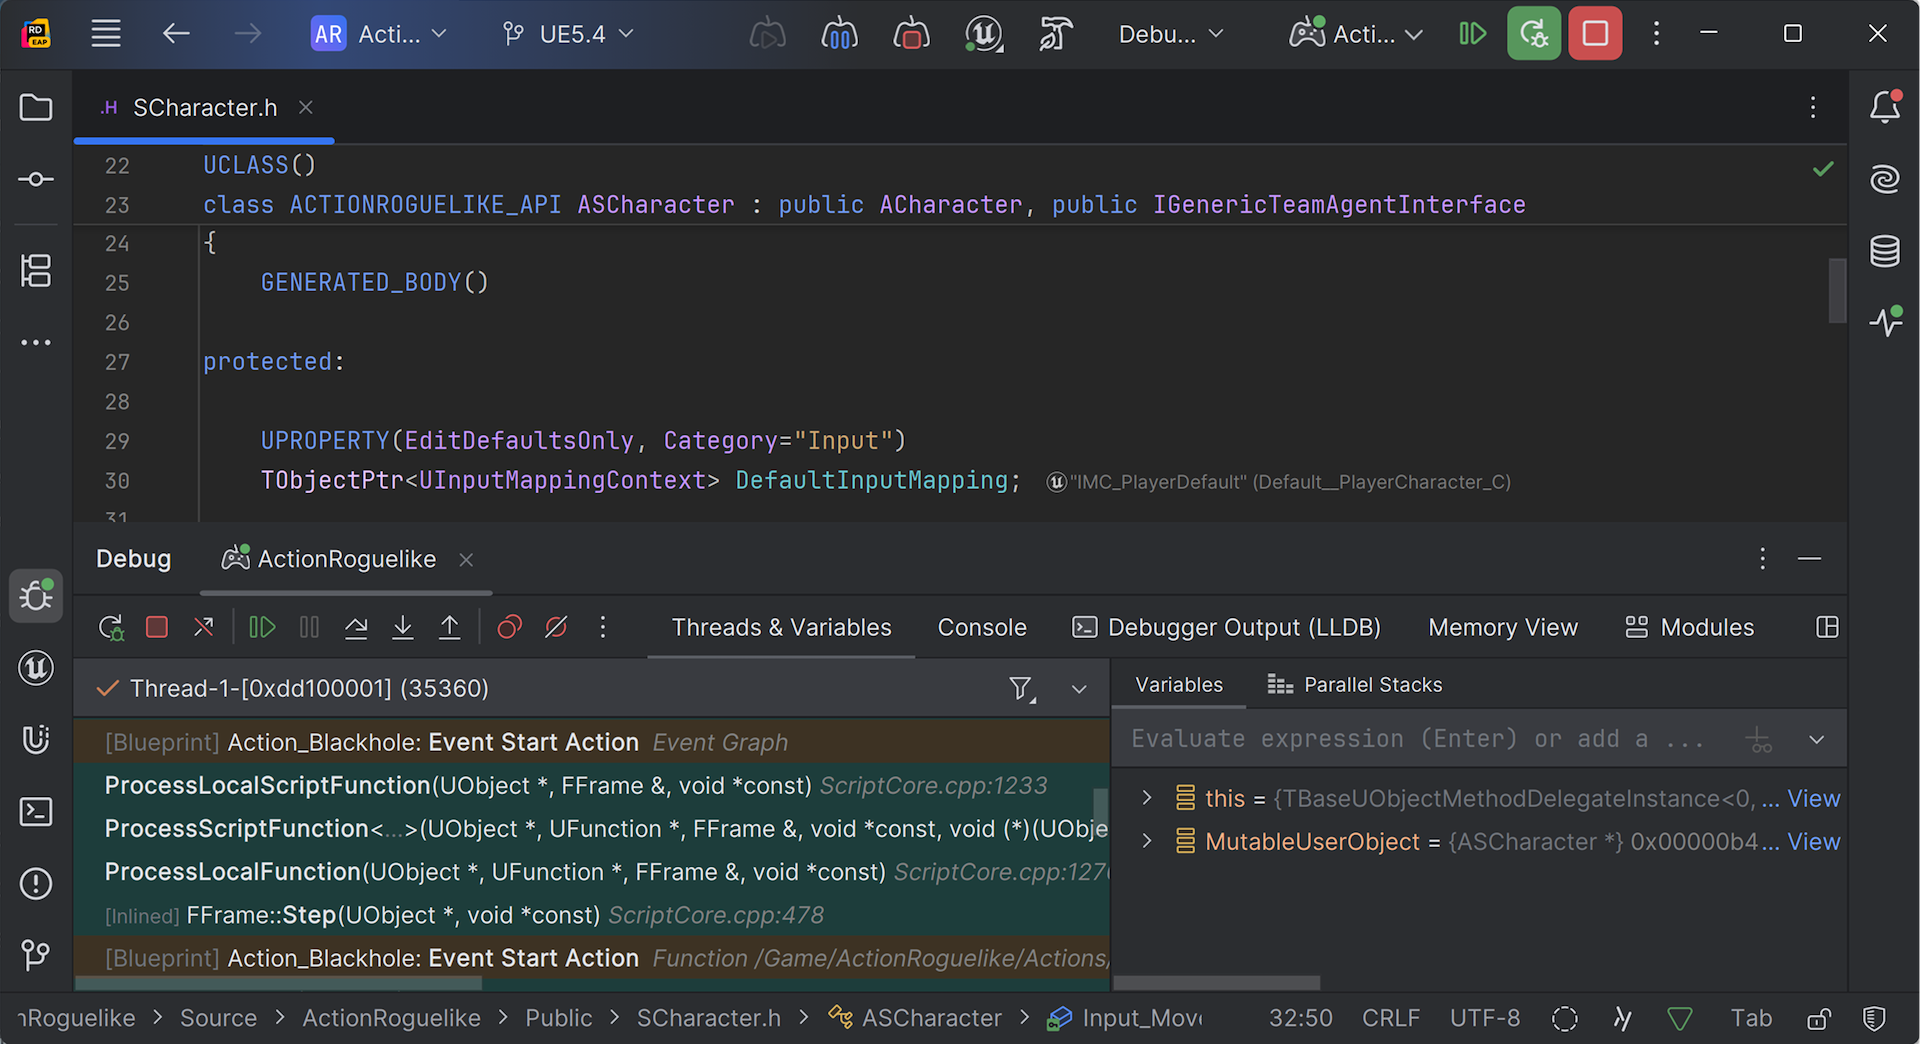1920x1044 pixels.
Task: Switch to the Memory View tab
Action: tap(1502, 628)
